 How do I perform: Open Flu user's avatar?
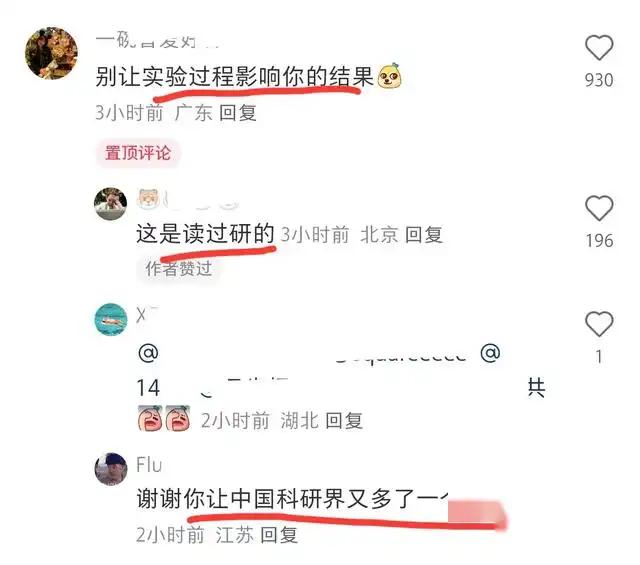point(111,469)
